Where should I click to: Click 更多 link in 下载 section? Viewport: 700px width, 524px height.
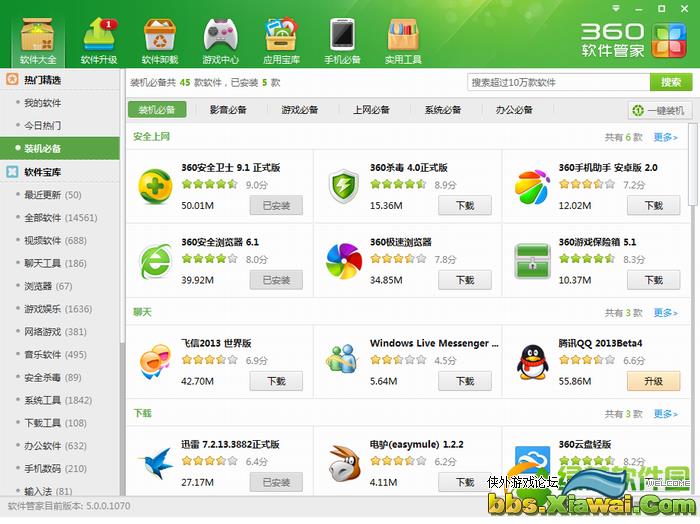tap(665, 414)
